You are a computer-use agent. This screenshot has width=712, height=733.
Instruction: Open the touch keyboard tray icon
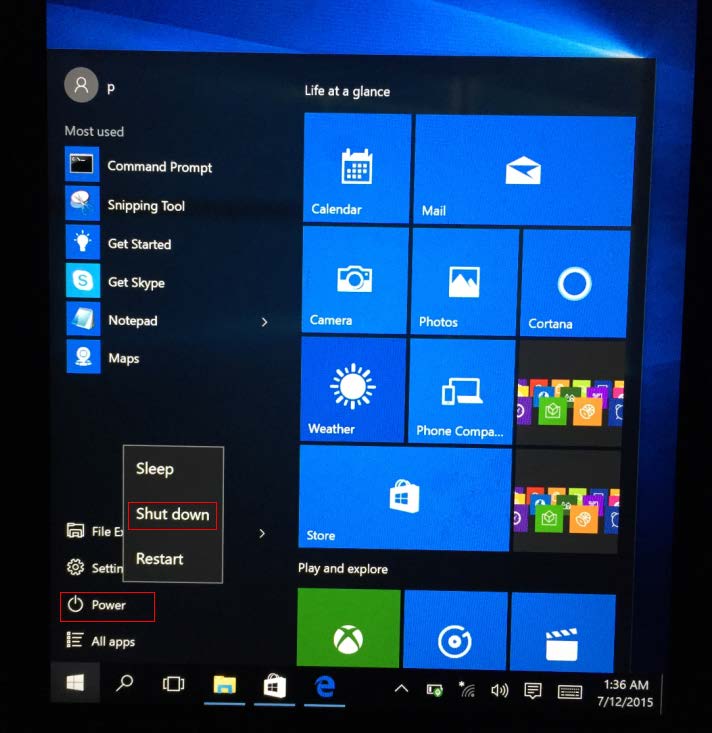[x=570, y=692]
